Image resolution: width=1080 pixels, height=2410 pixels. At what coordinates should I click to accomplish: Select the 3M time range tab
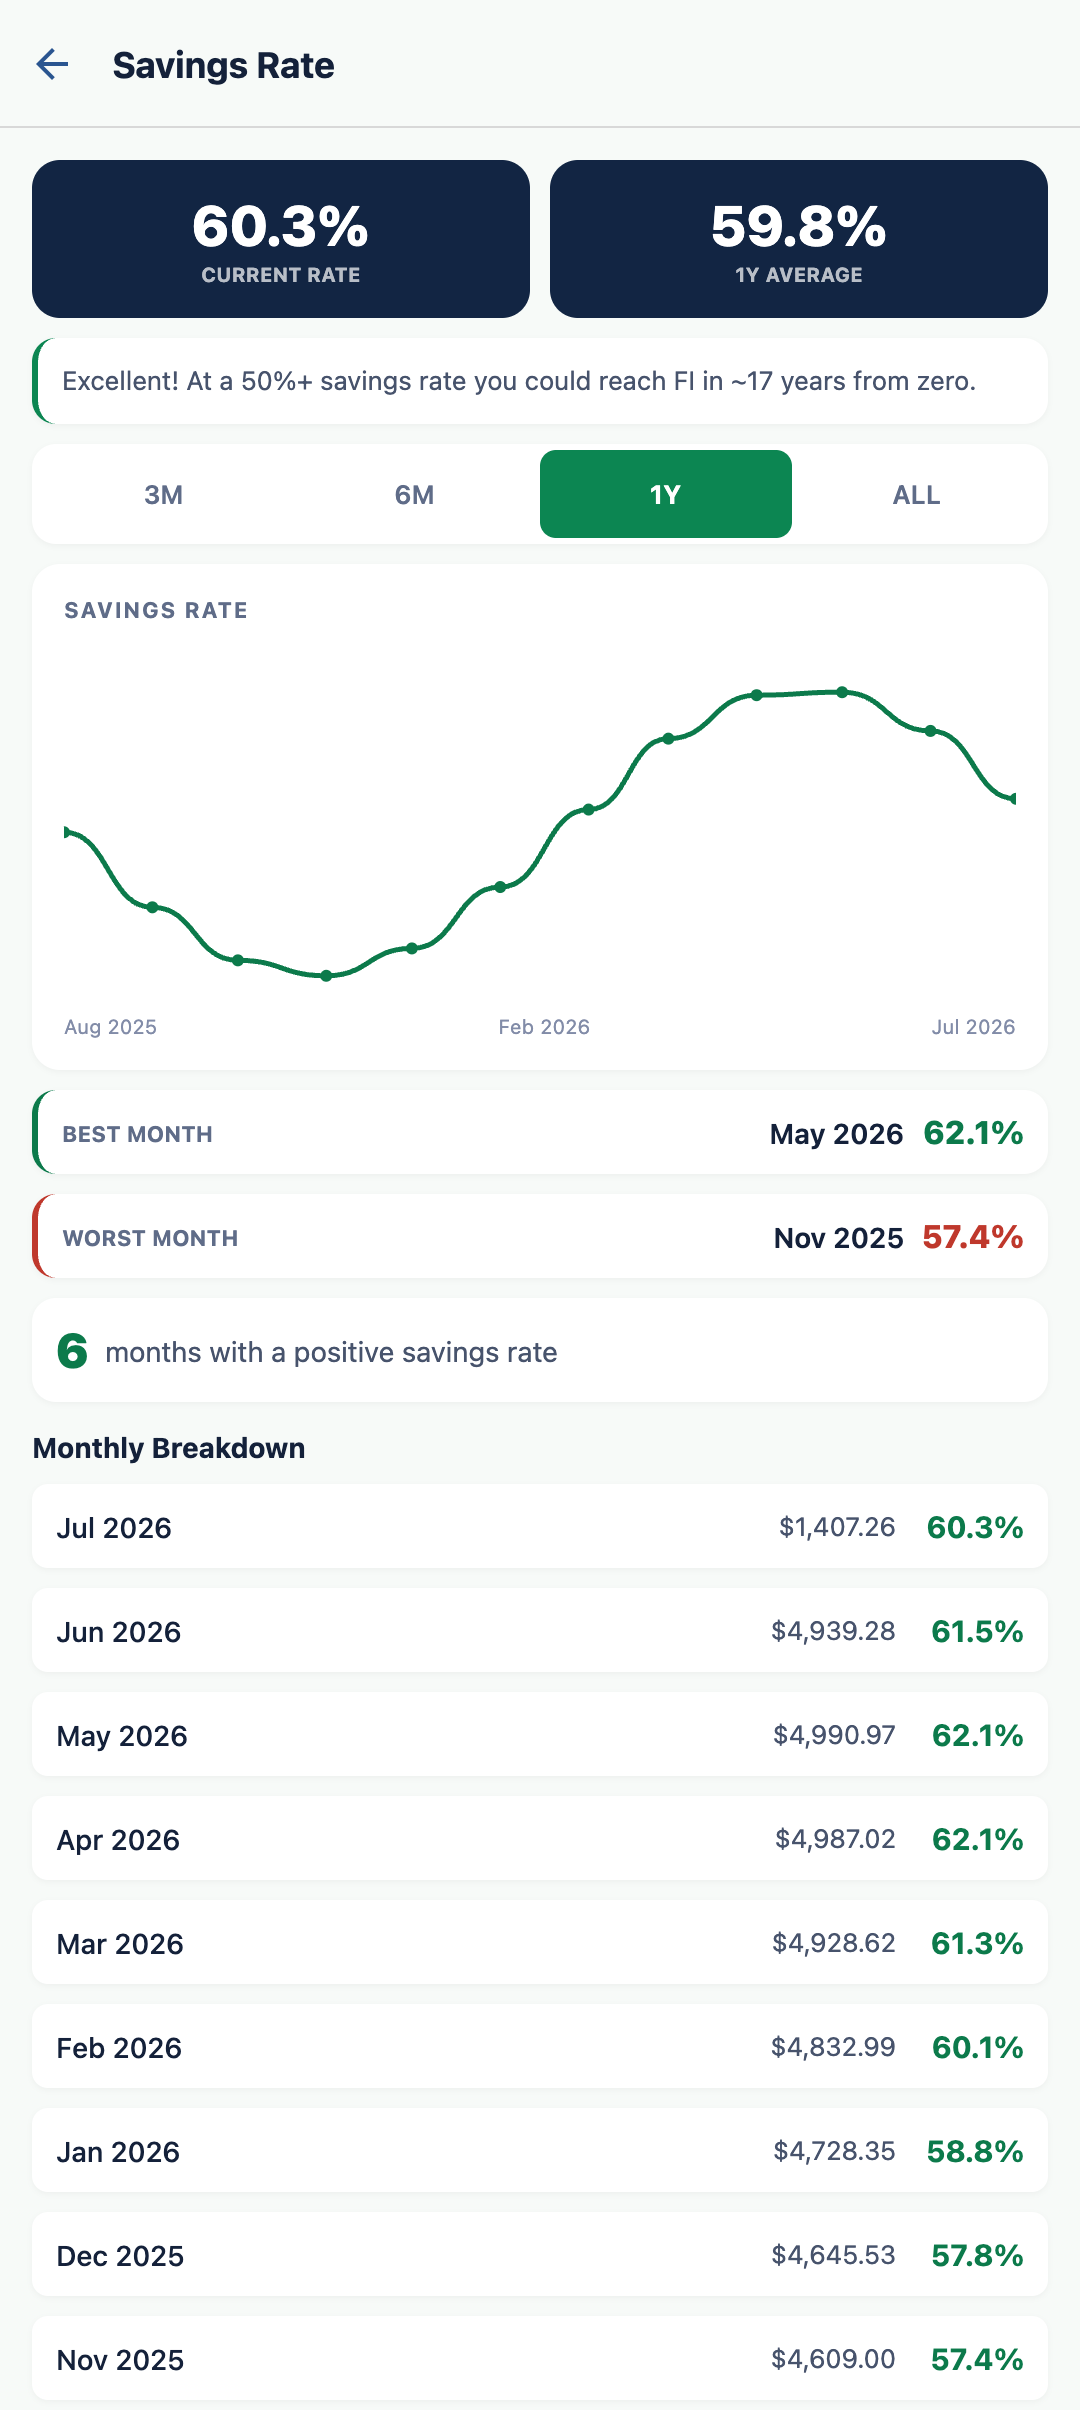[163, 494]
